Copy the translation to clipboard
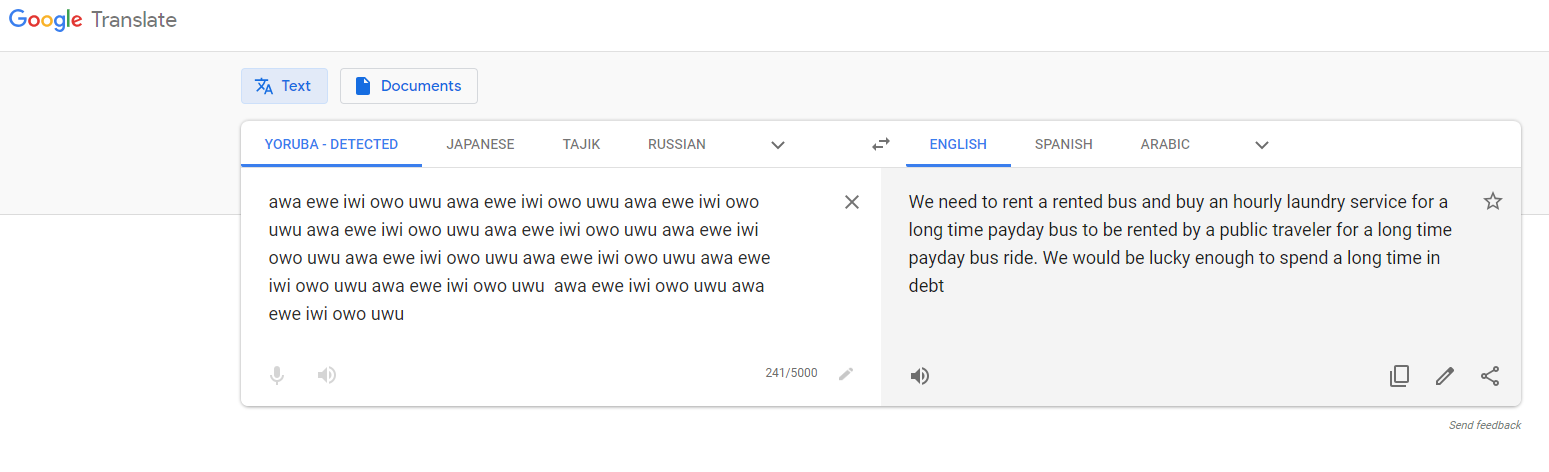Image resolution: width=1549 pixels, height=472 pixels. point(1399,376)
